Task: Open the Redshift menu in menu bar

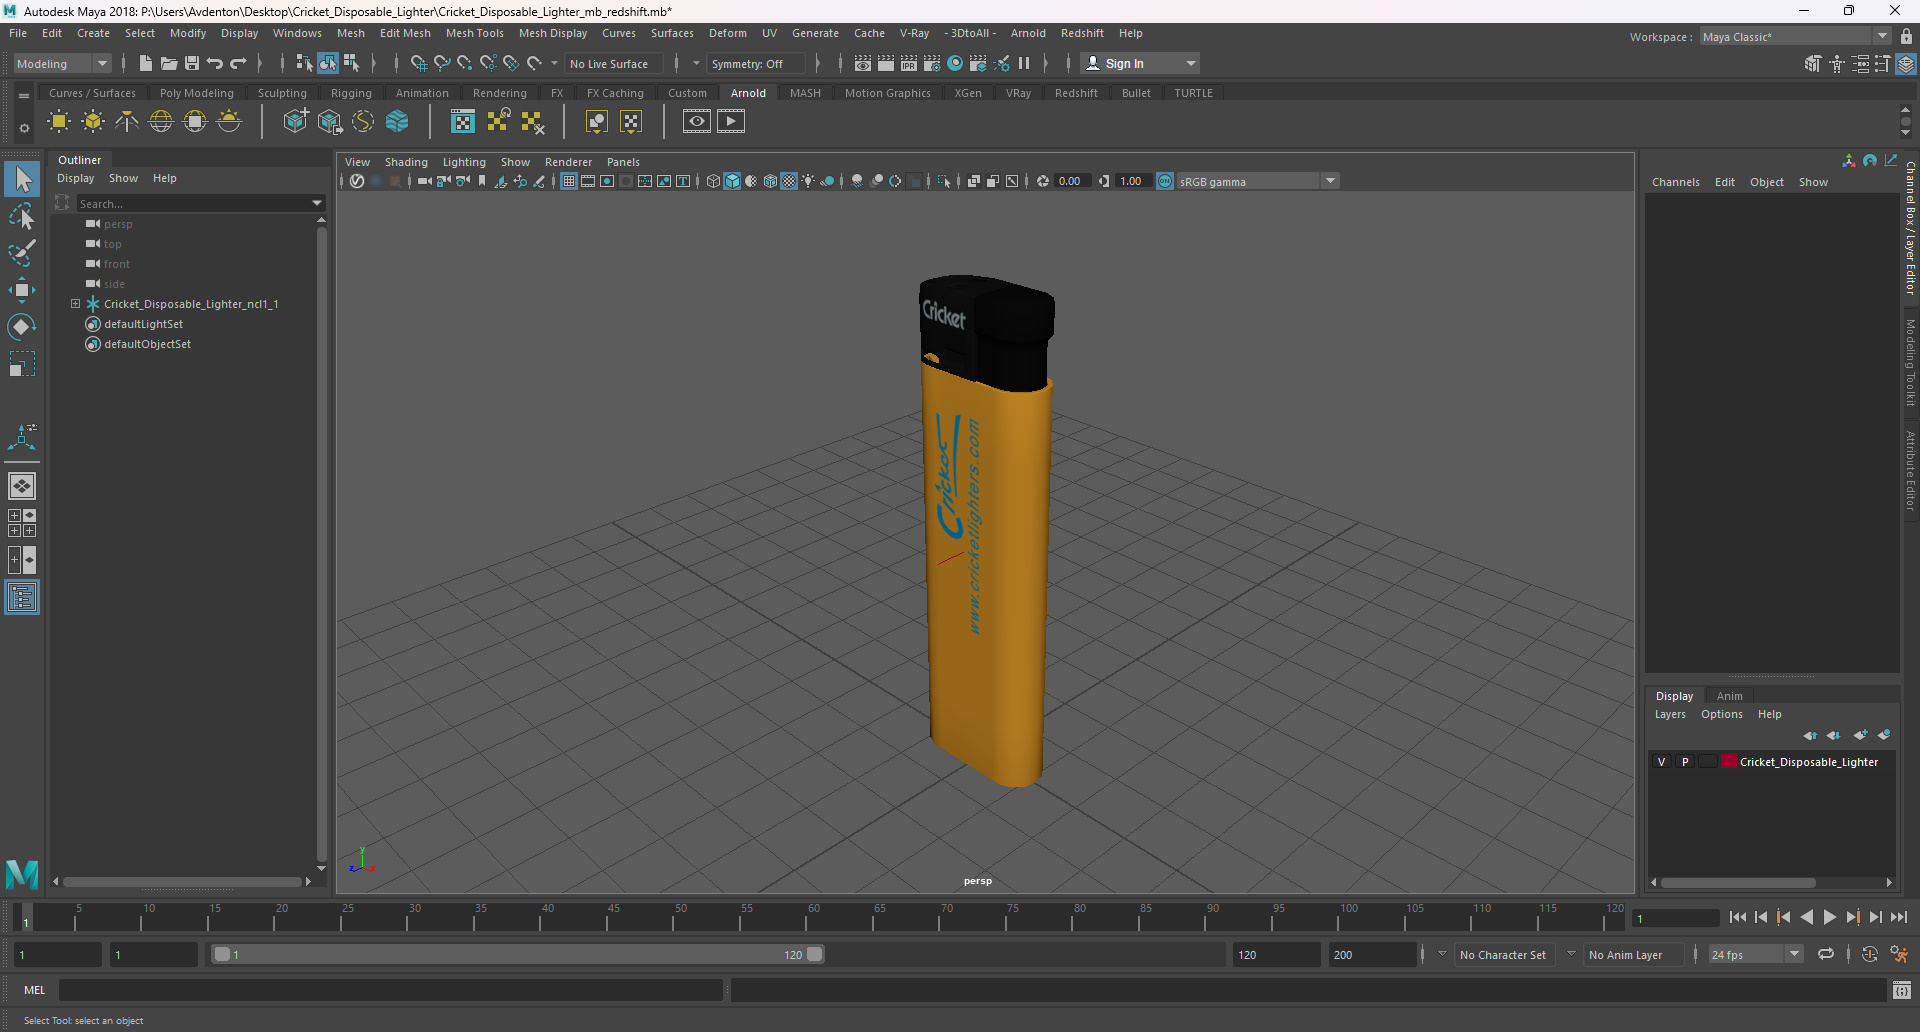Action: tap(1082, 33)
